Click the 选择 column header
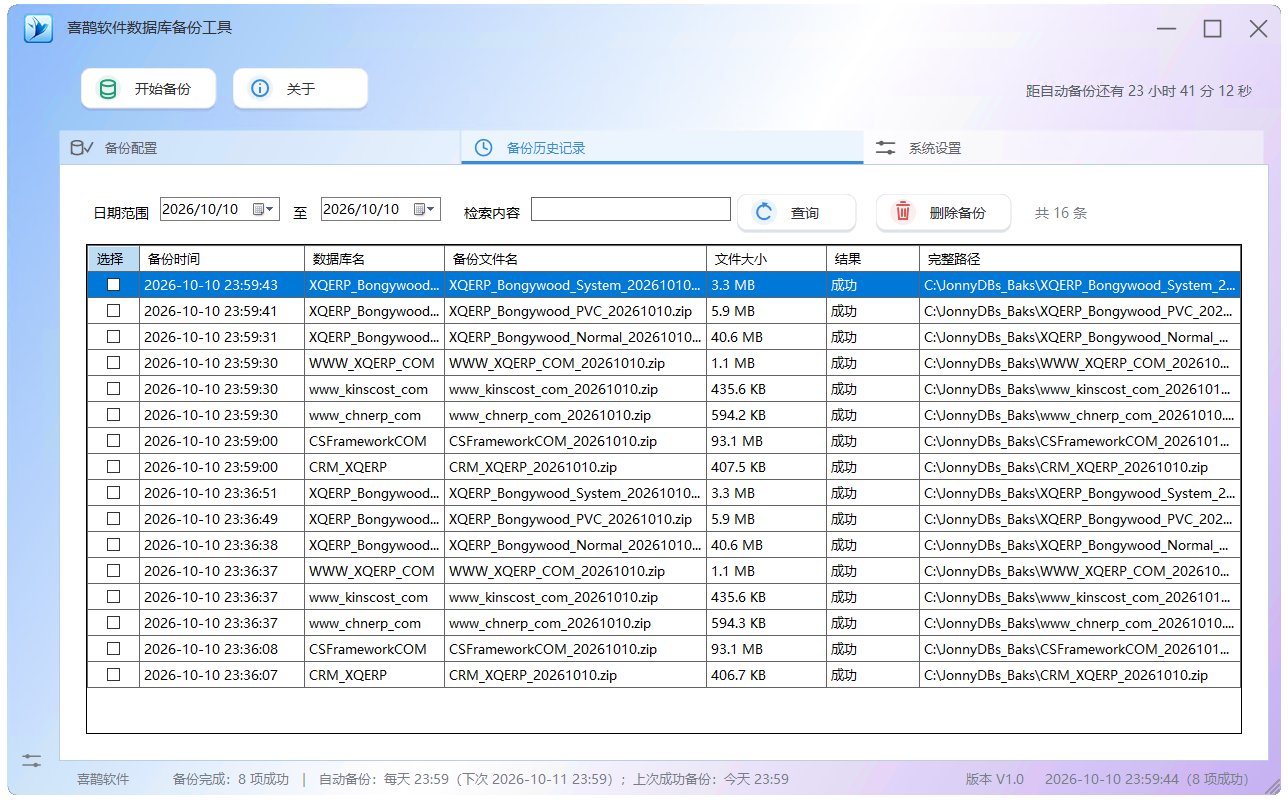 pyautogui.click(x=113, y=259)
